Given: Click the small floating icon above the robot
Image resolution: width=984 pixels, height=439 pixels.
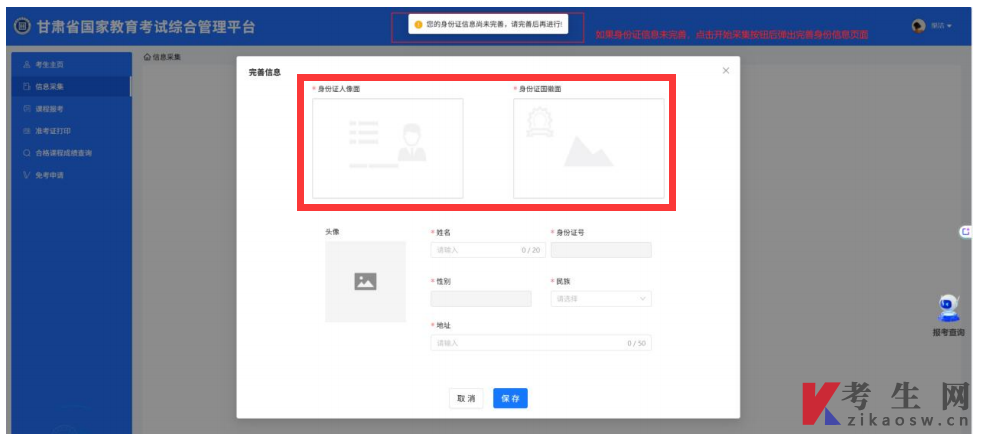Looking at the screenshot, I should point(966,231).
